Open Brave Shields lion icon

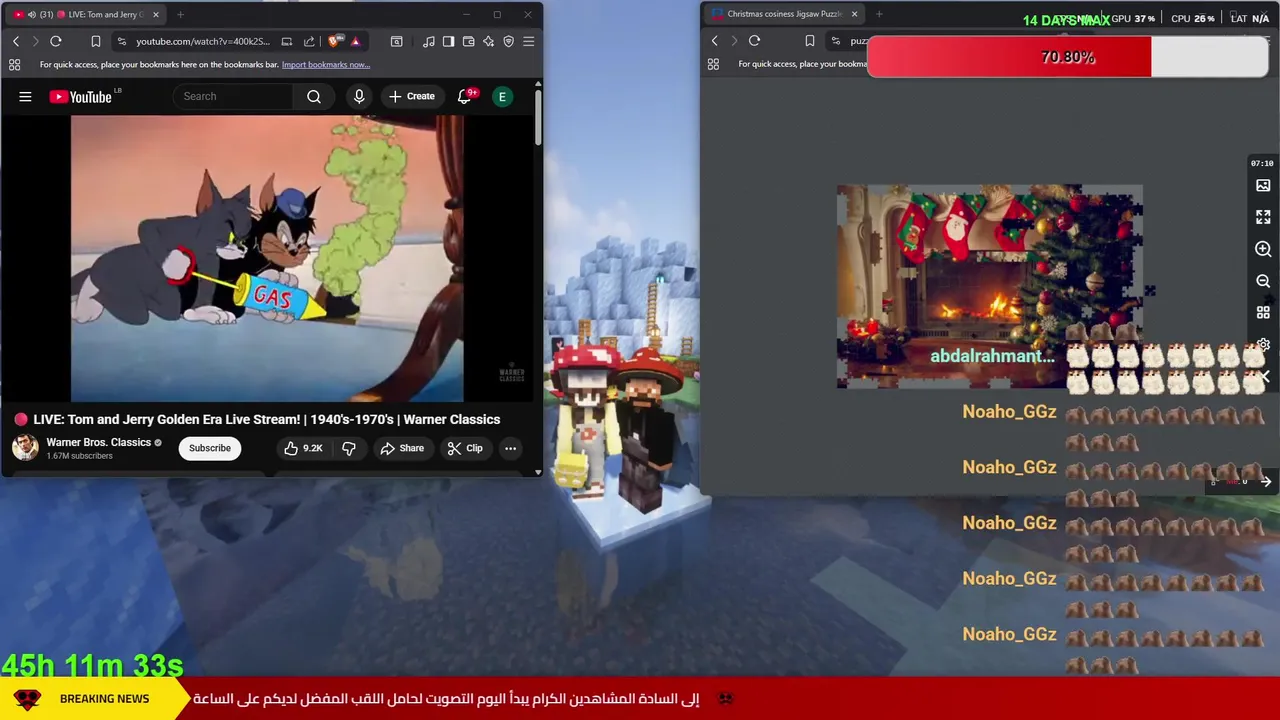[334, 41]
